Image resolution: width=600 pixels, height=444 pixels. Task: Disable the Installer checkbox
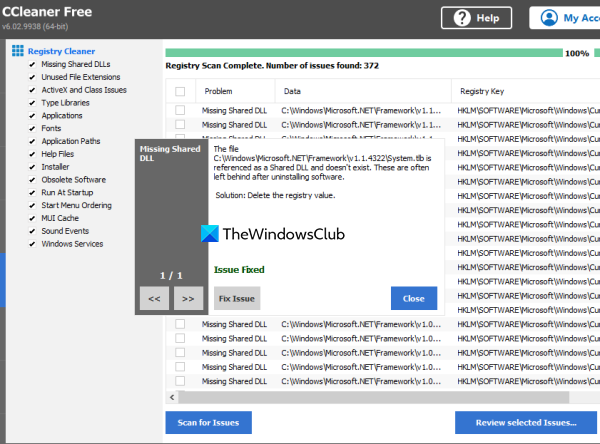[32, 167]
